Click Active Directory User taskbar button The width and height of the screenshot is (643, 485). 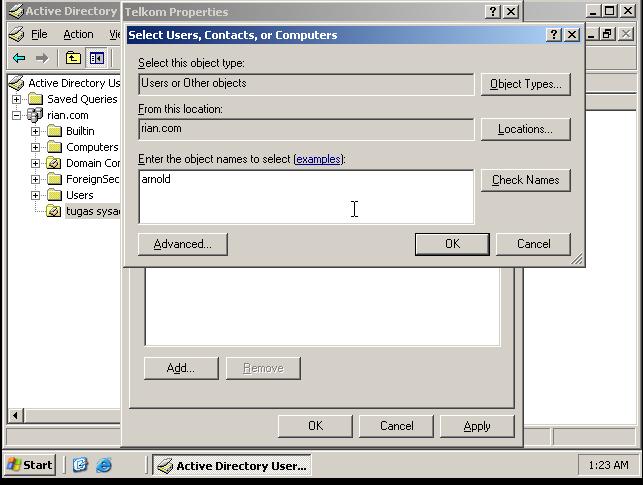(x=232, y=466)
